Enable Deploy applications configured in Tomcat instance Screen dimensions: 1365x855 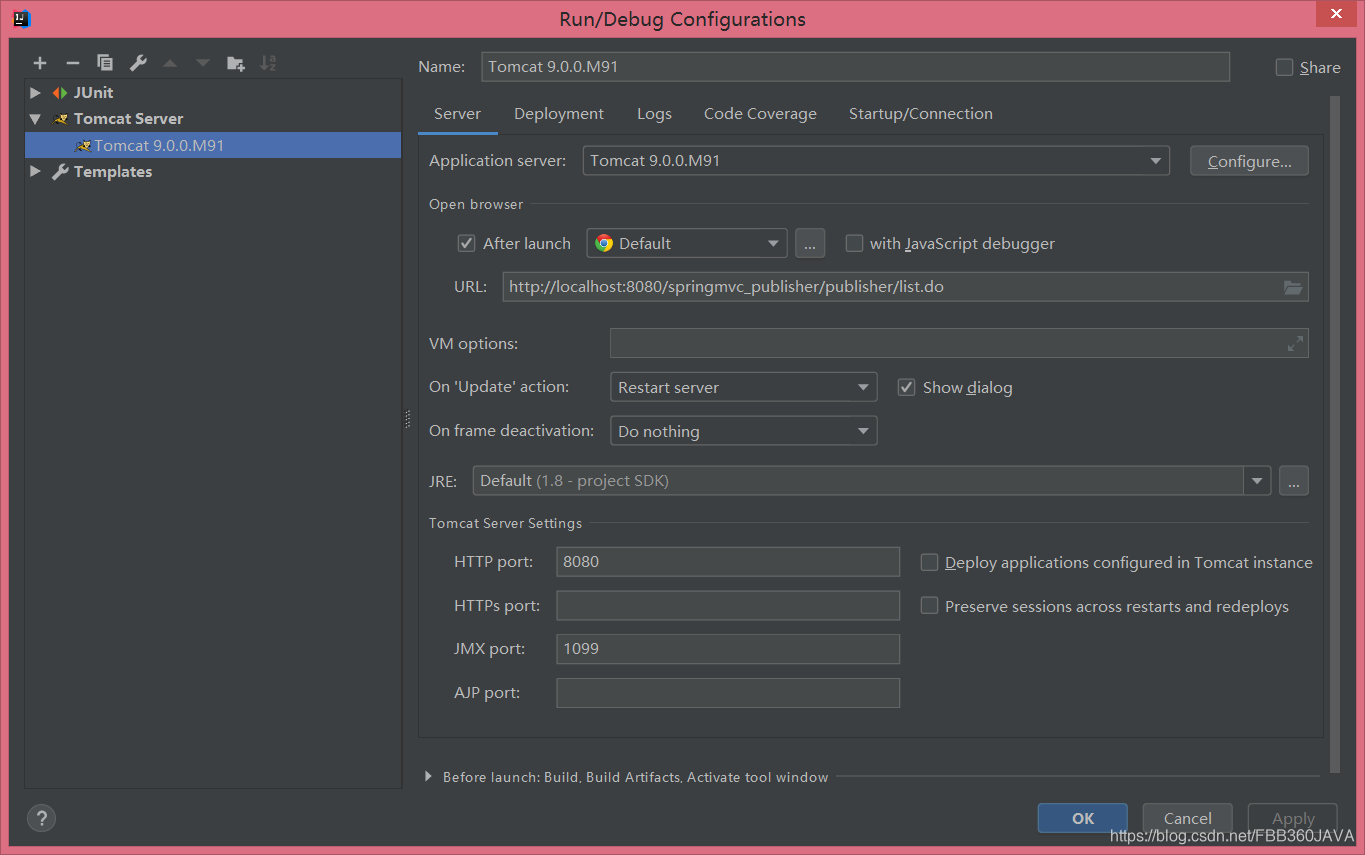click(929, 562)
